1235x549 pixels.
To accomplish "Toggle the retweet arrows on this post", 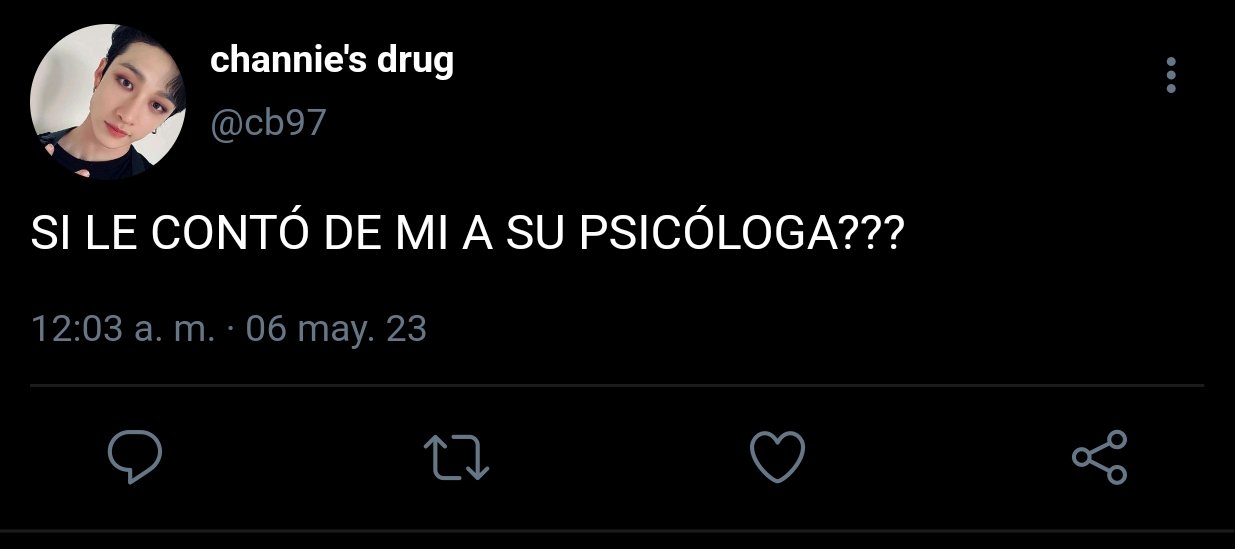I will [x=456, y=458].
